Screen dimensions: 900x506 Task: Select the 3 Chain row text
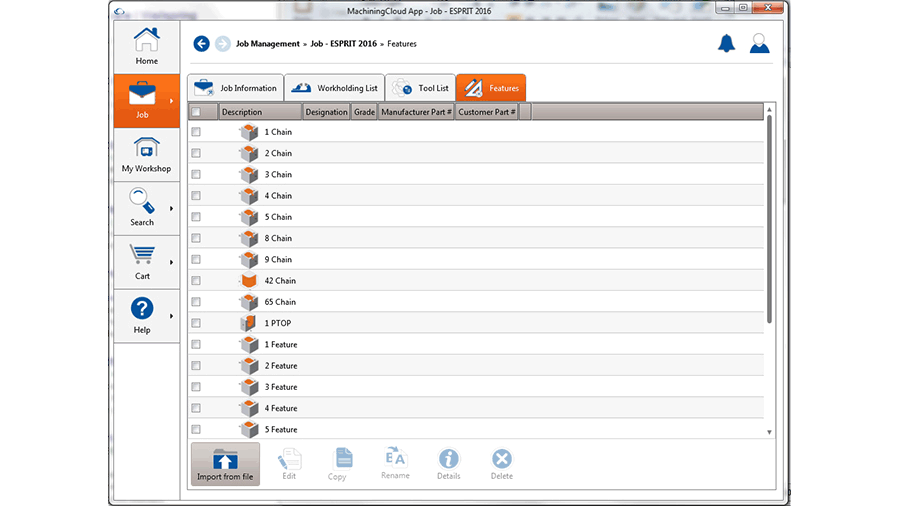[278, 174]
